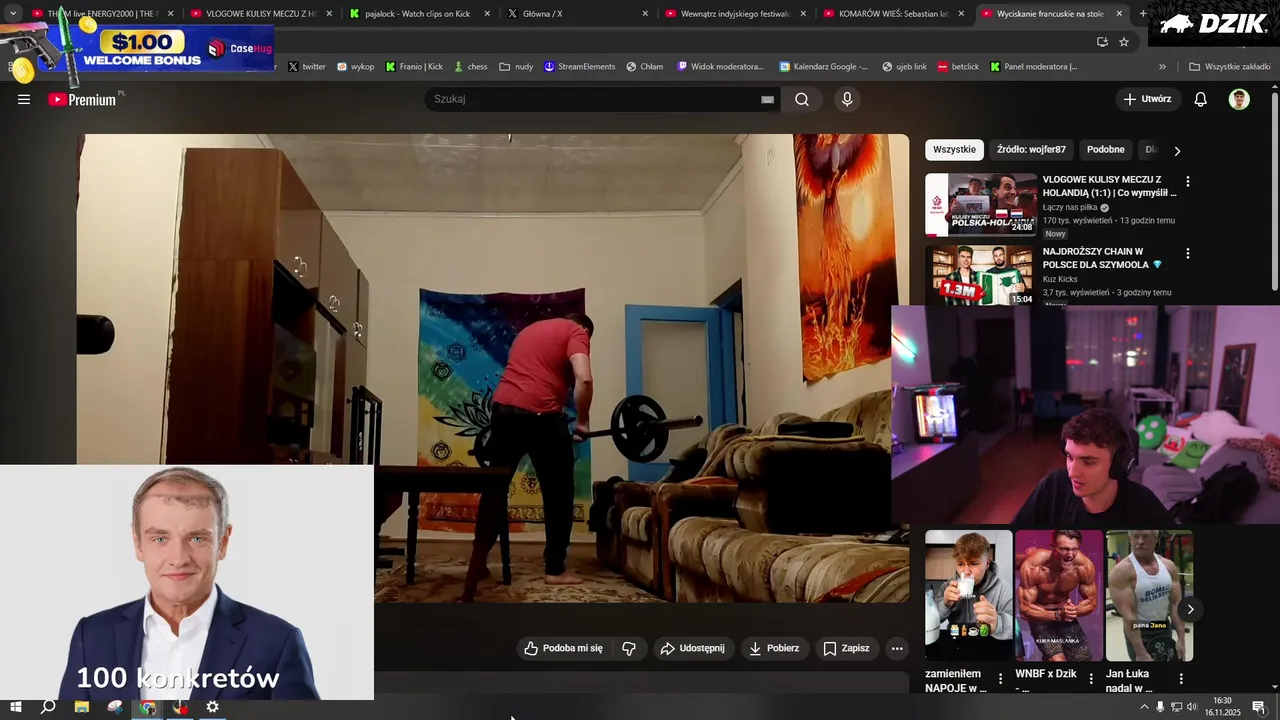Switch to pajalock Kick clips tab
The height and width of the screenshot is (720, 1280).
(417, 14)
